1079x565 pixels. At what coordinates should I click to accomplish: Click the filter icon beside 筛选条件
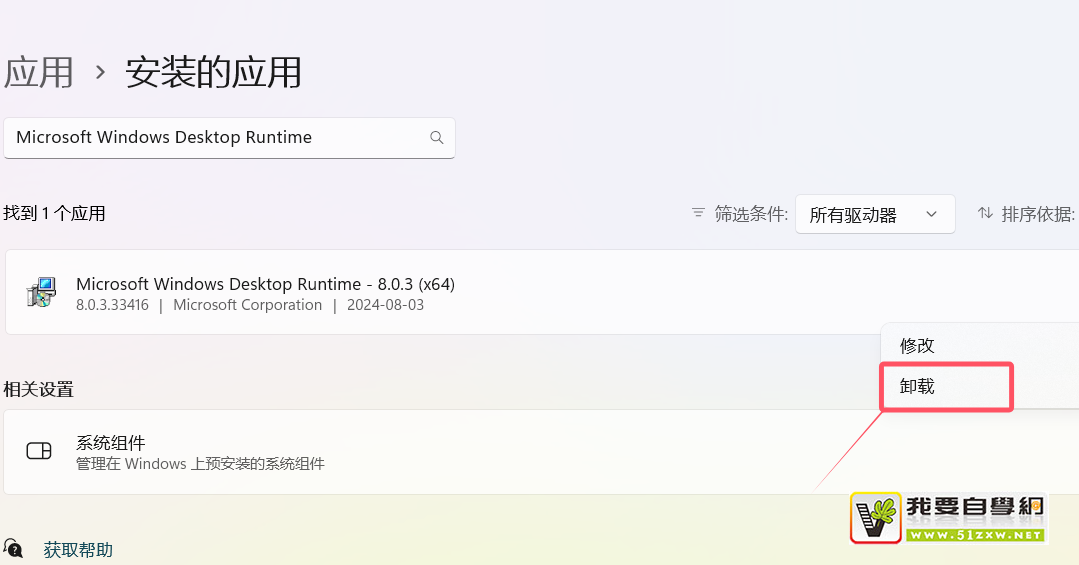(699, 213)
